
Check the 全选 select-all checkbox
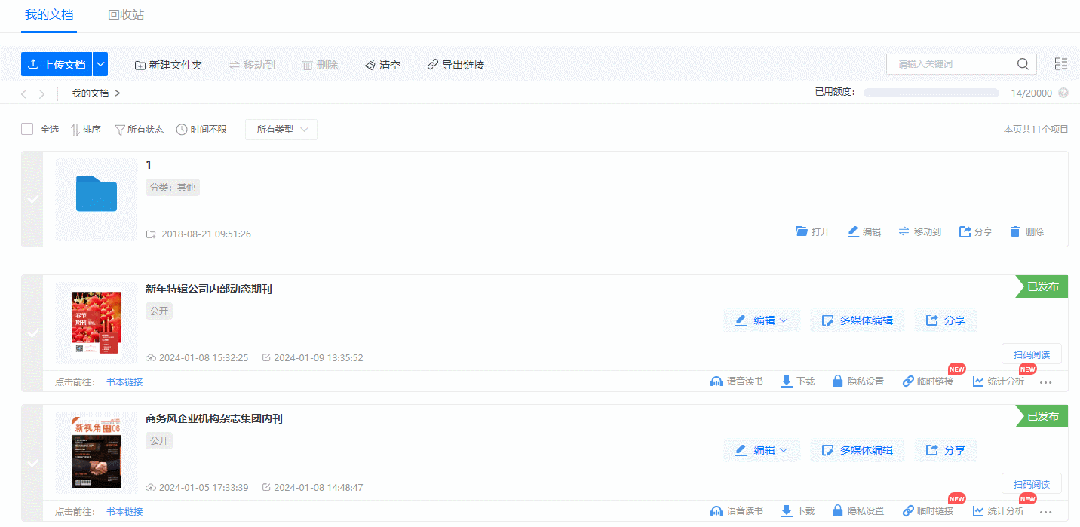point(27,129)
